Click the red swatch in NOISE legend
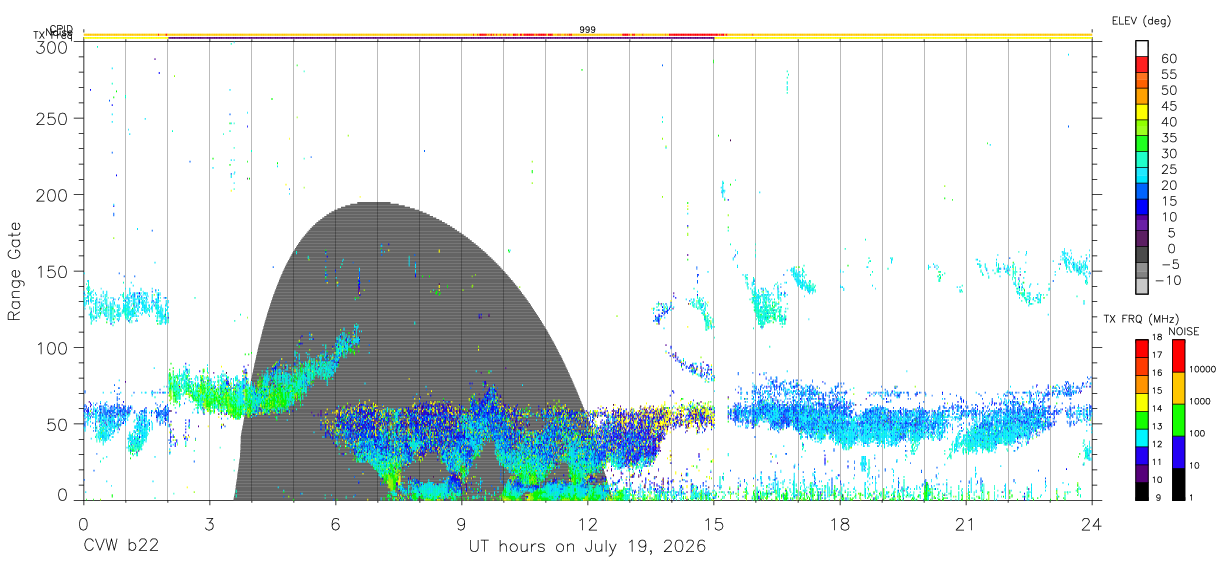Image resolution: width=1228 pixels, height=567 pixels. click(1178, 356)
